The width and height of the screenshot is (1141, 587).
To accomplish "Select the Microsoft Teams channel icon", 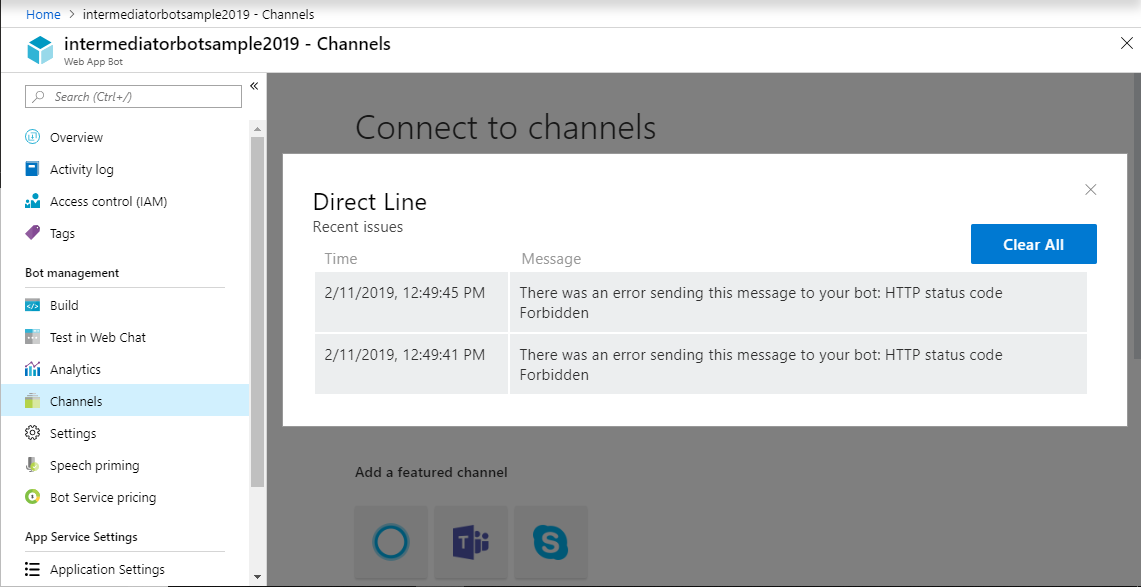I will tap(470, 542).
